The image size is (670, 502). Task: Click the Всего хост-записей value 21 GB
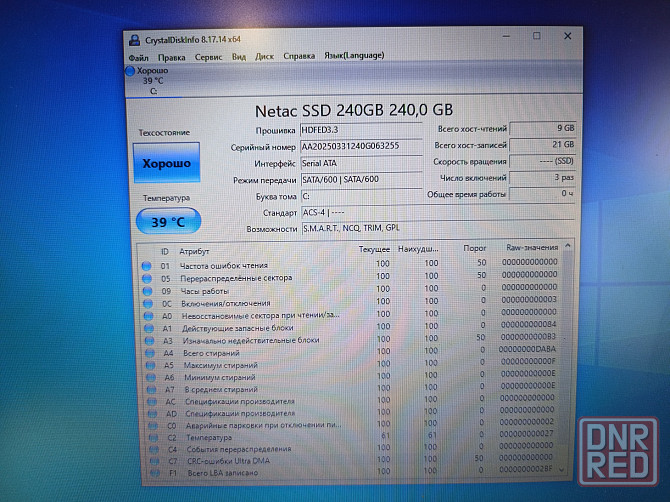coord(543,145)
